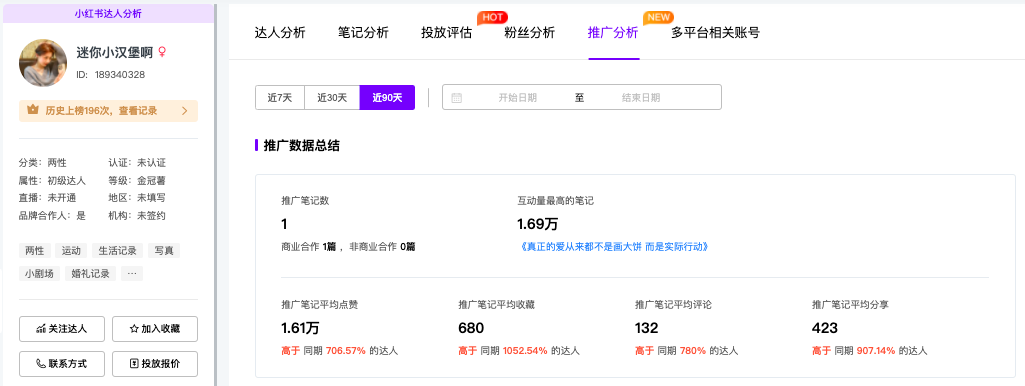Click the 等级: 金冠薯 field
This screenshot has width=1025, height=386.
[137, 180]
